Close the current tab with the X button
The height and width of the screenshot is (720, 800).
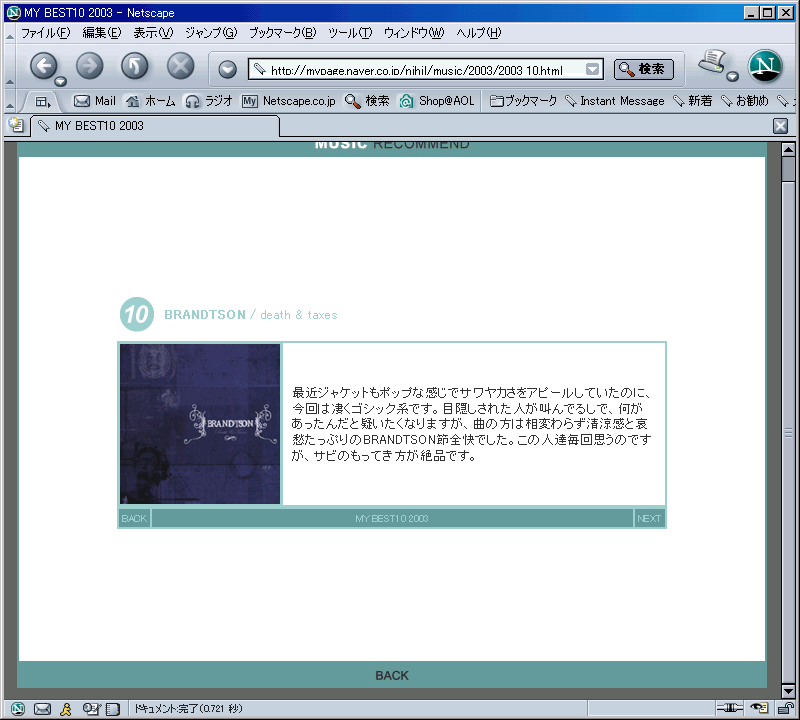(780, 126)
